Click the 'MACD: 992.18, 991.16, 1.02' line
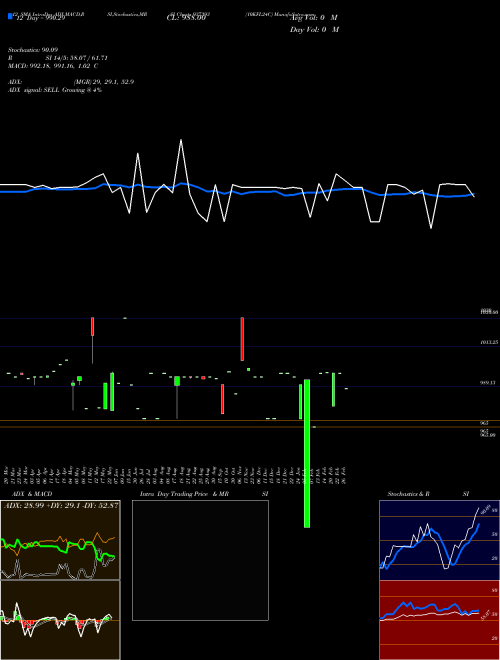Viewport: 500px width, 660px height. click(x=53, y=66)
